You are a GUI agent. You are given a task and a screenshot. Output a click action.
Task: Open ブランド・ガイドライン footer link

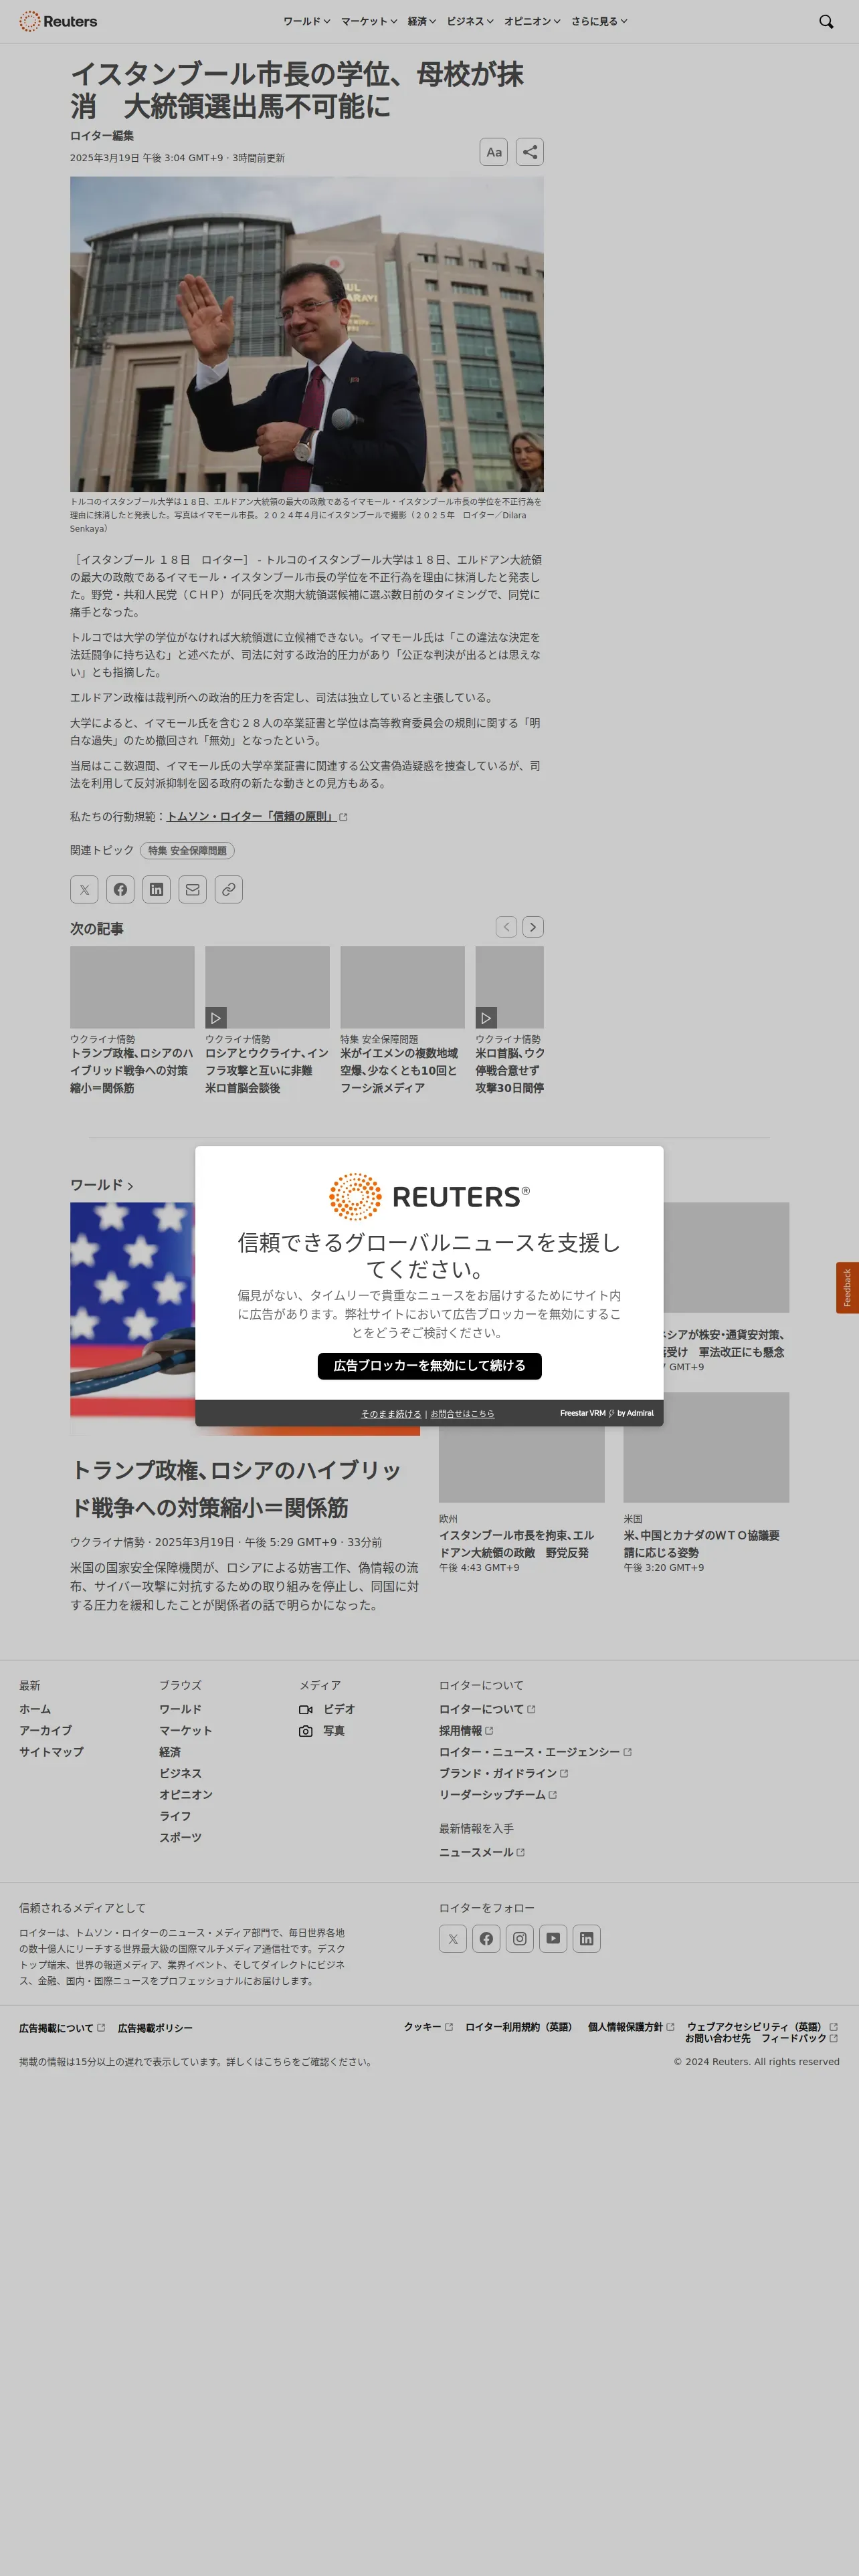click(x=503, y=1773)
